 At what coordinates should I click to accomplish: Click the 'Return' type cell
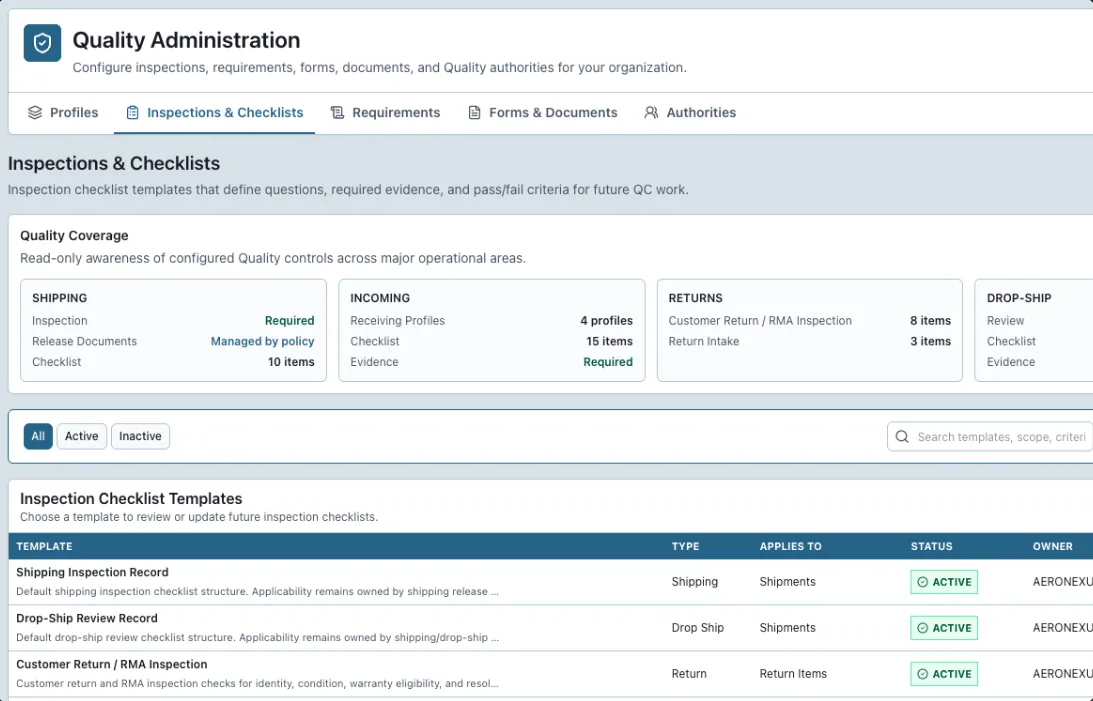tap(689, 674)
